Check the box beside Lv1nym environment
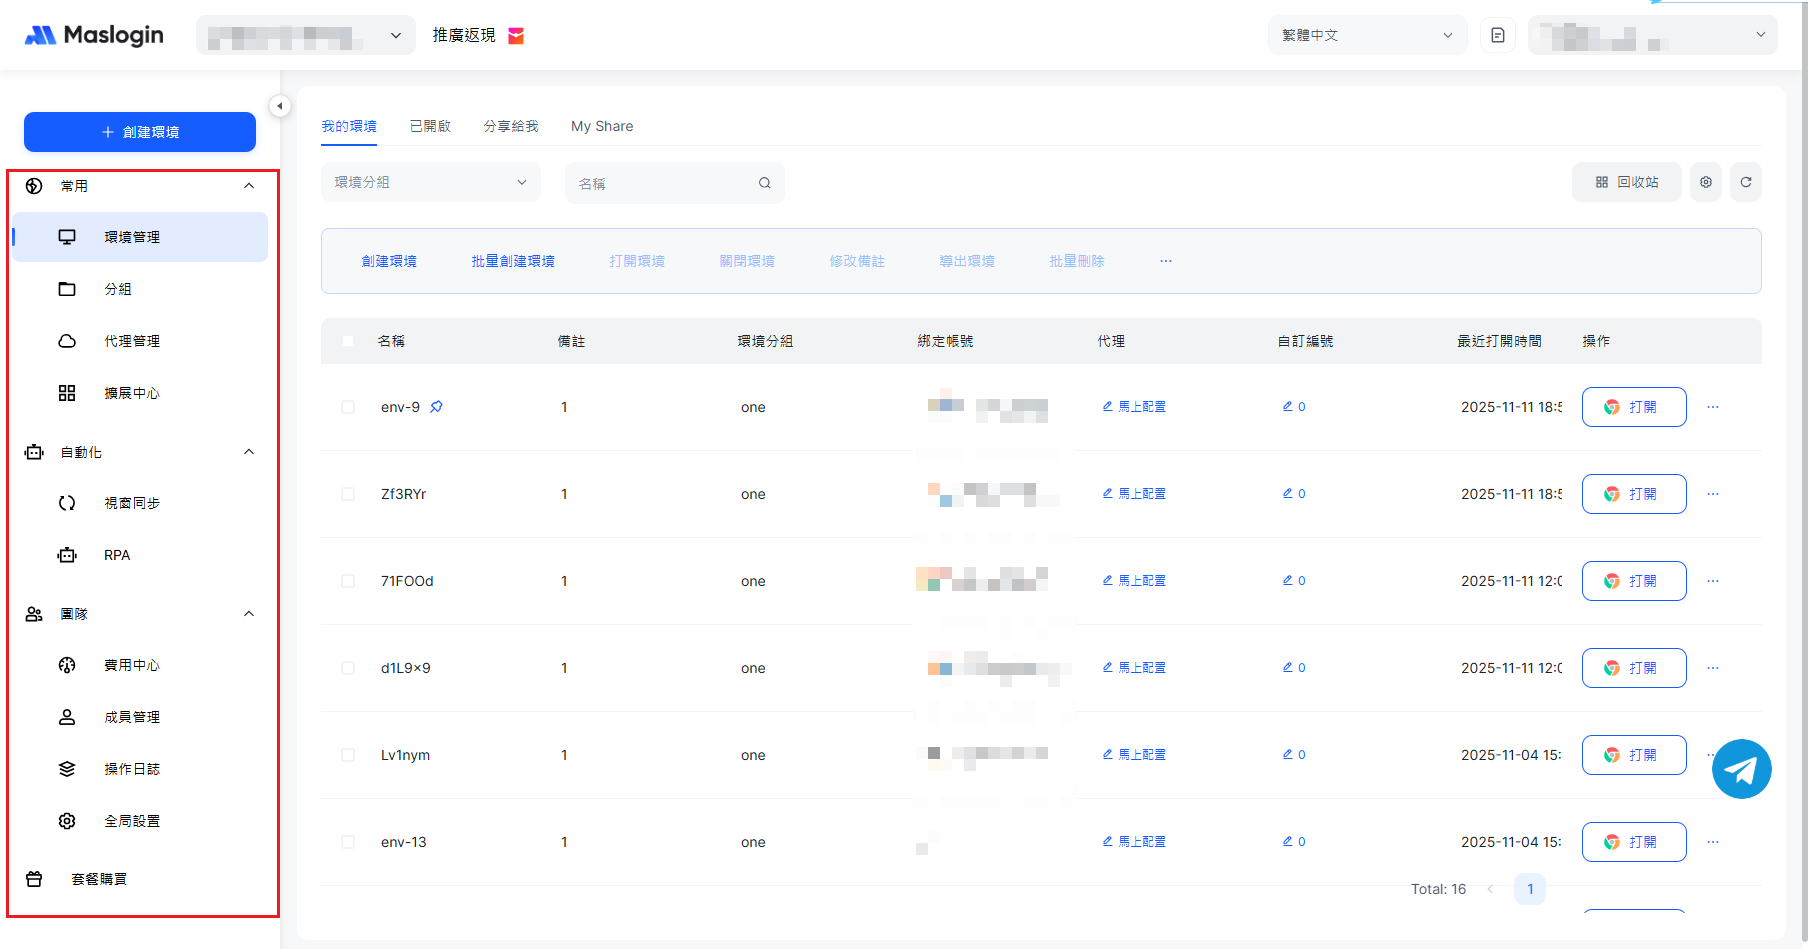The image size is (1808, 949). (x=348, y=755)
